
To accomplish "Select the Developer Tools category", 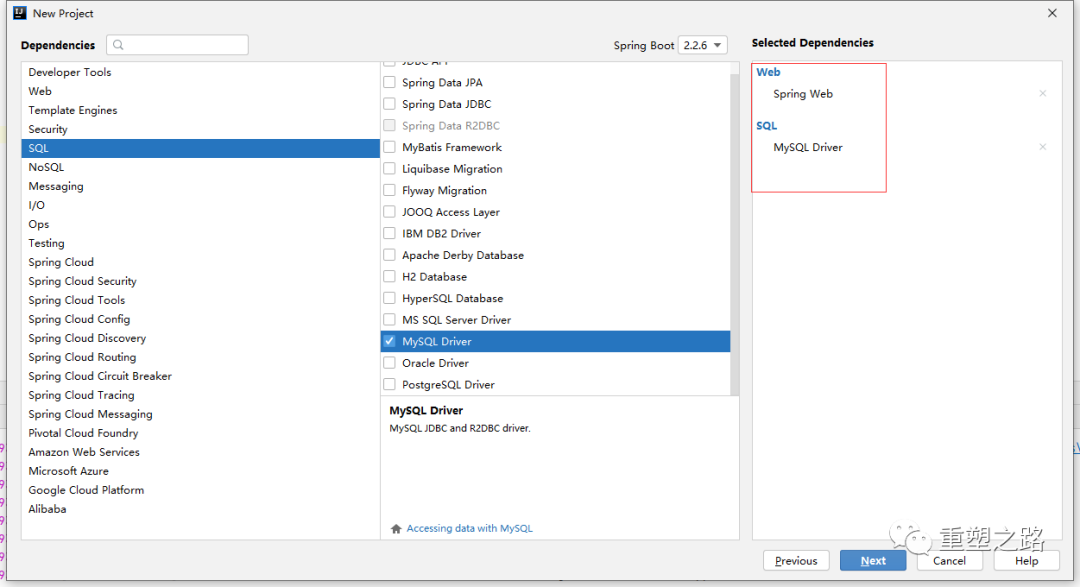I will click(x=70, y=72).
